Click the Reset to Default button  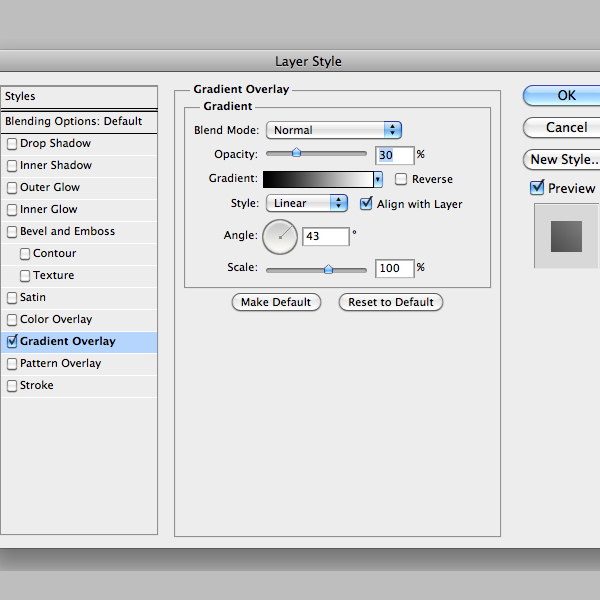tap(391, 302)
